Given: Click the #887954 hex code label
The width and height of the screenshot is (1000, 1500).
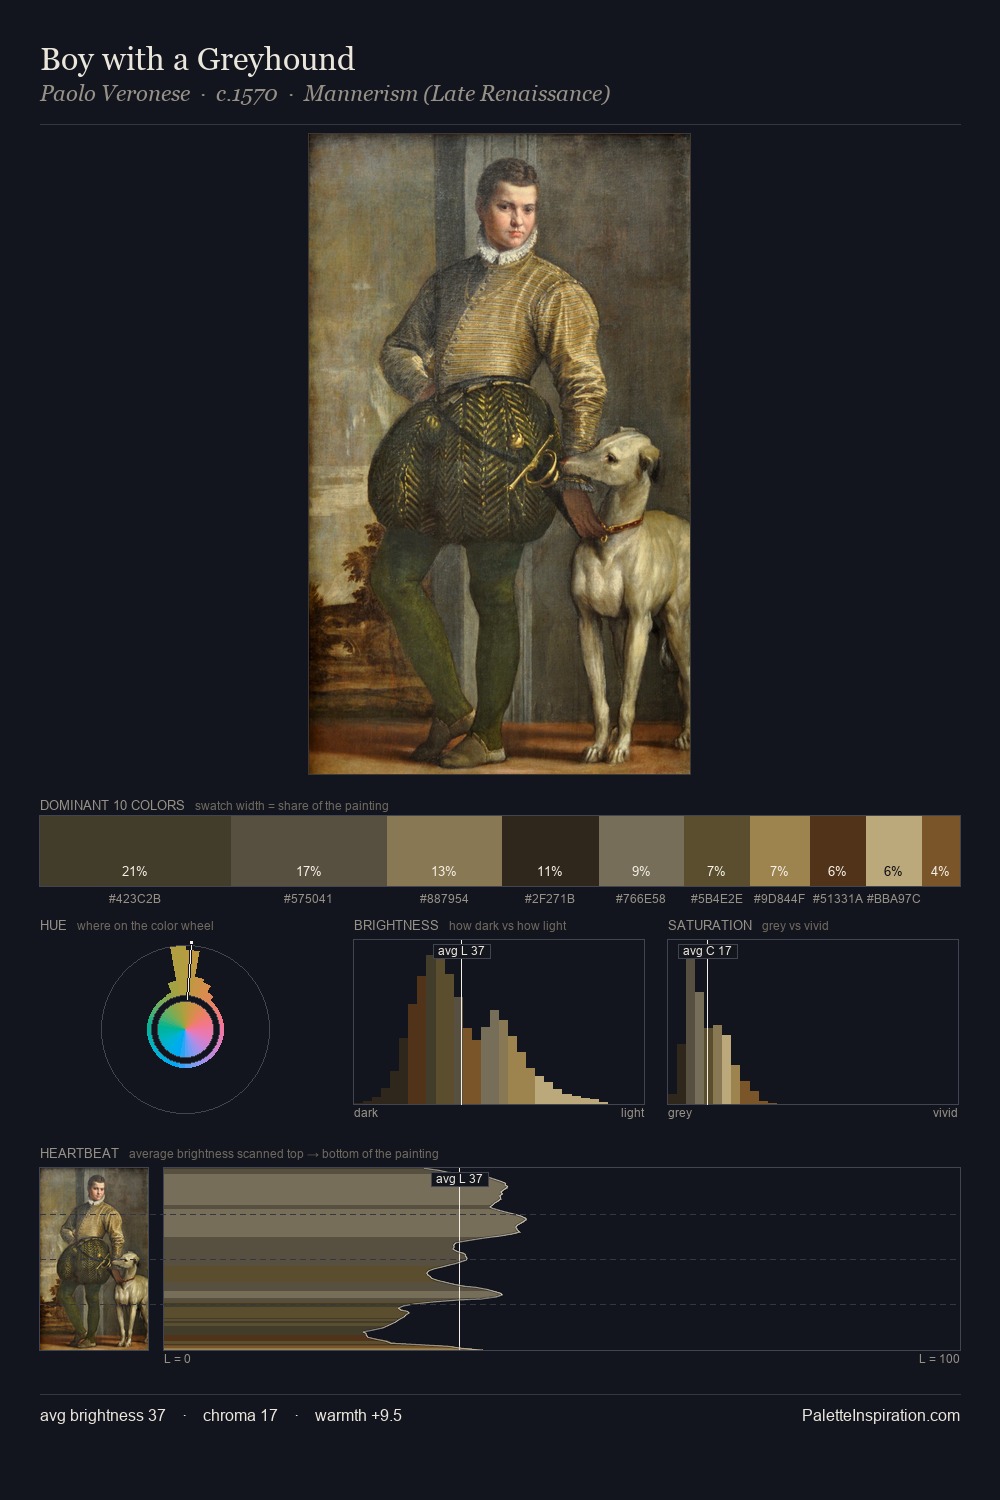Looking at the screenshot, I should pyautogui.click(x=444, y=899).
